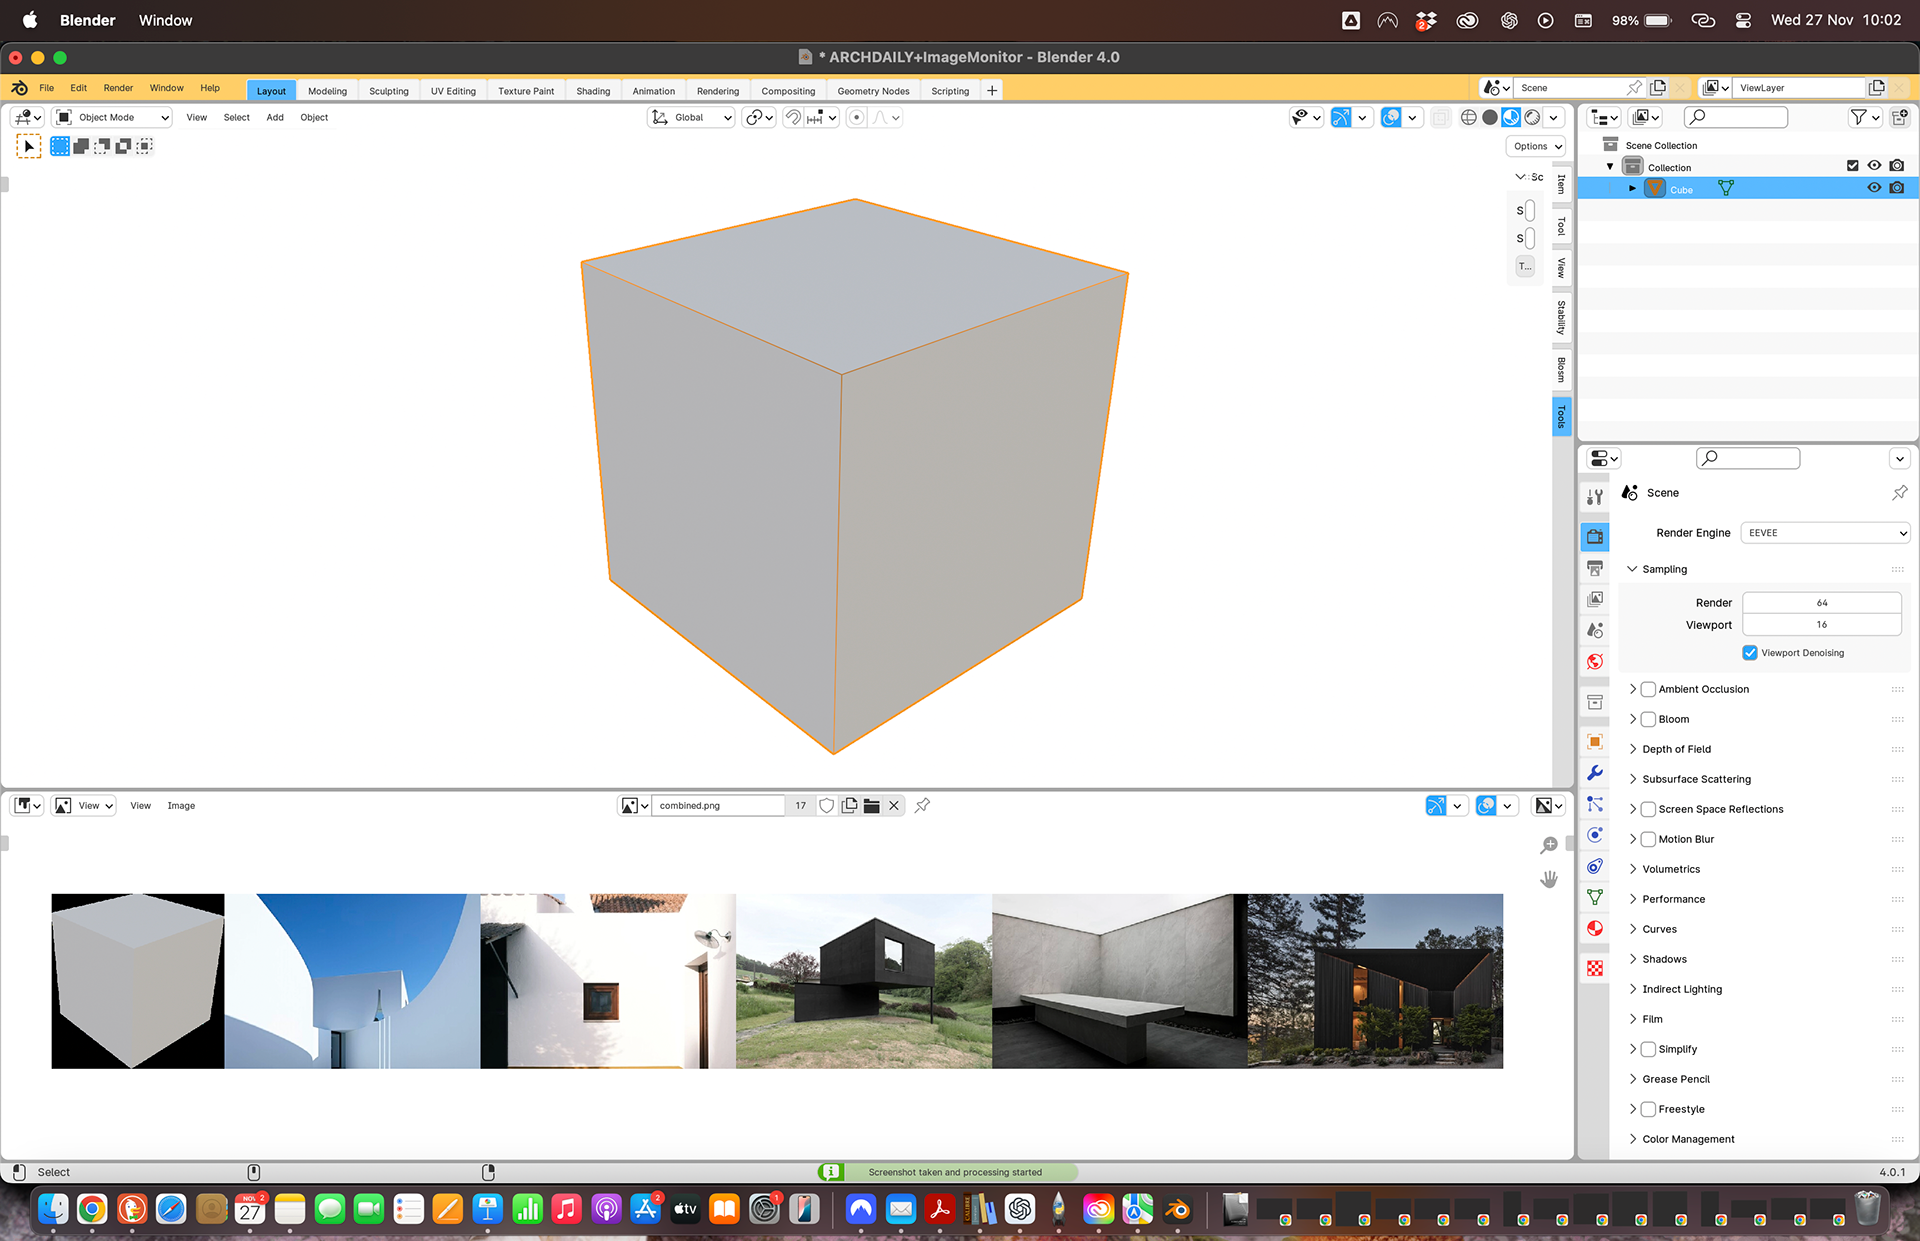
Task: Open the Material properties tab icon
Action: [1595, 929]
